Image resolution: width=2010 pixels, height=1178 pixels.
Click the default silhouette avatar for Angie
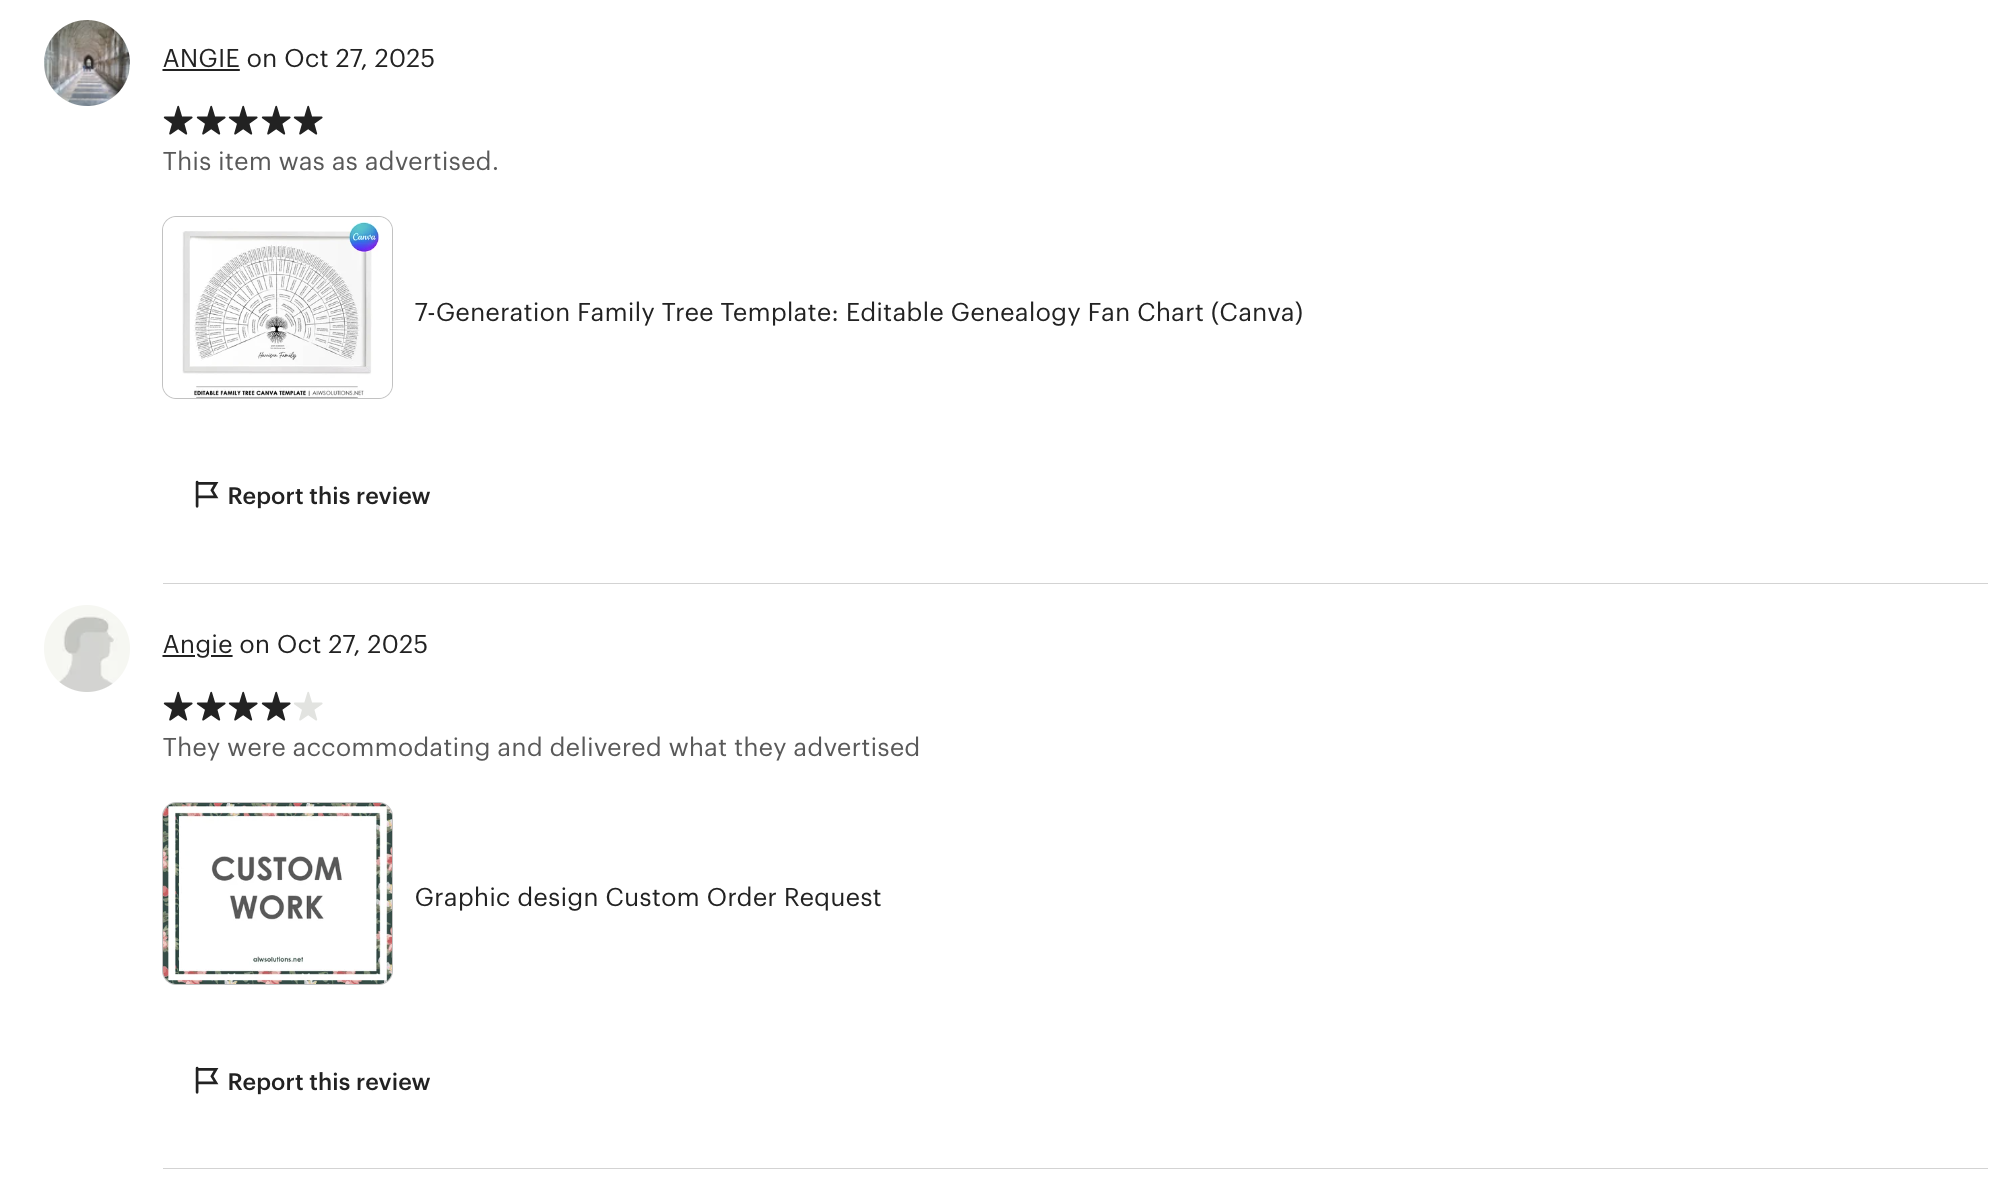pos(87,648)
